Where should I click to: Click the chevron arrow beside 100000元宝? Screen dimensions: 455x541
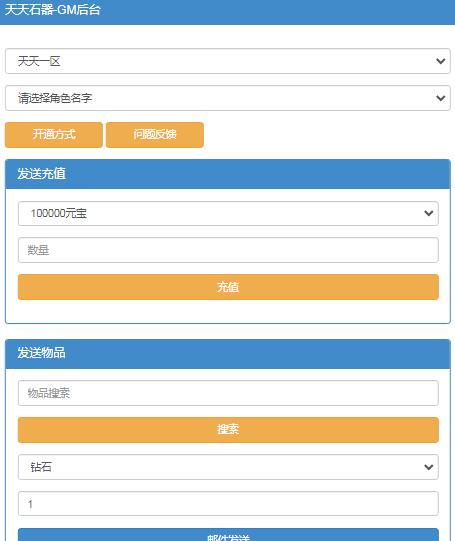click(x=428, y=213)
